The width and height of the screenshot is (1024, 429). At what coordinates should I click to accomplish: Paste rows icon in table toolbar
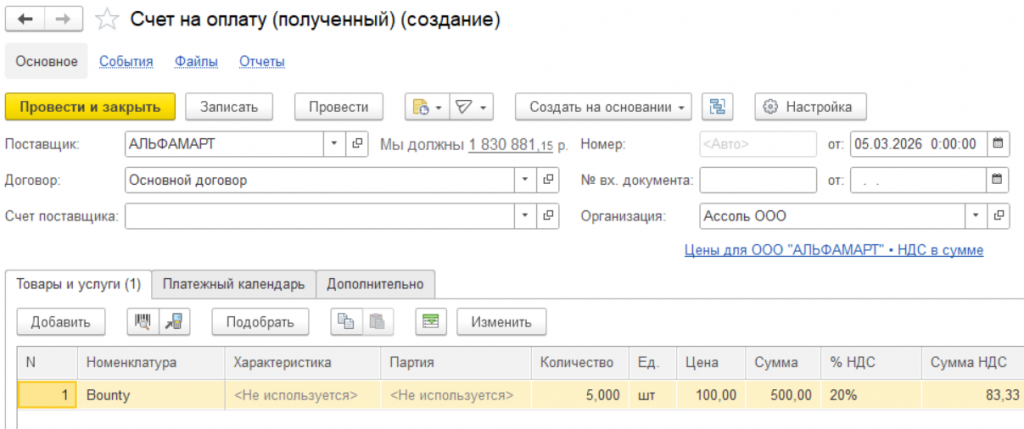377,321
